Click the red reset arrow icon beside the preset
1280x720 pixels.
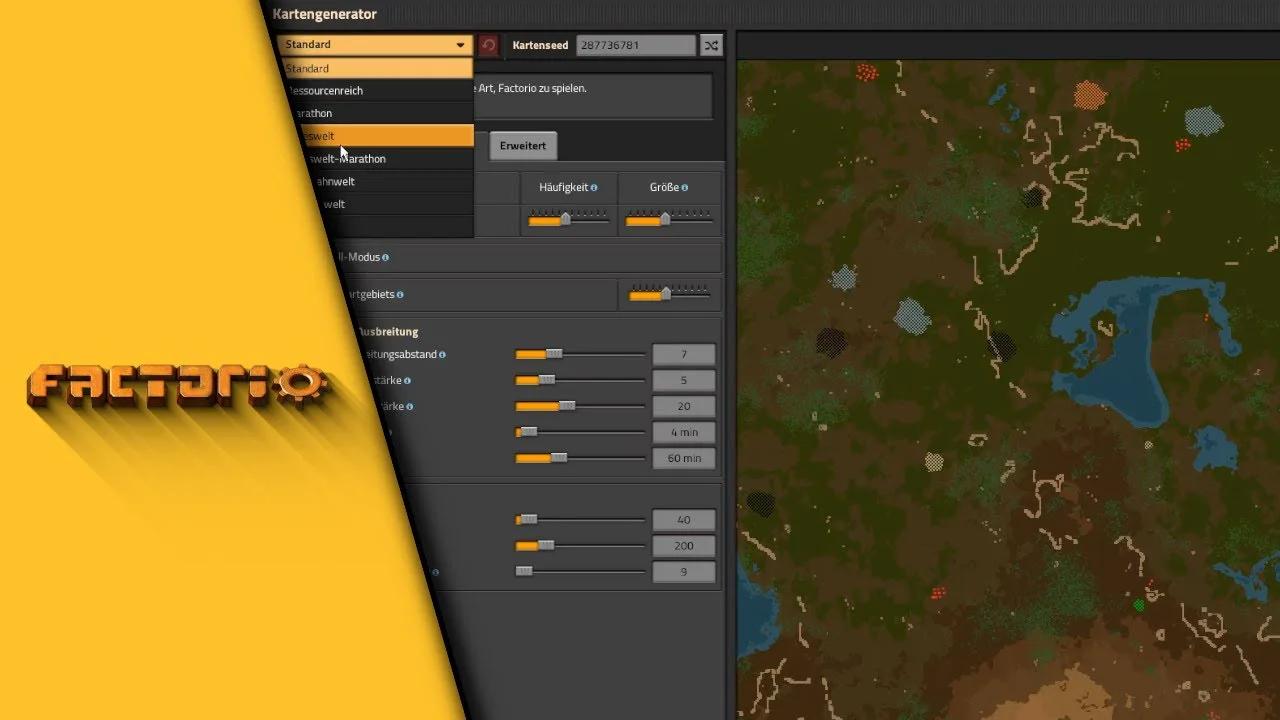coord(489,44)
